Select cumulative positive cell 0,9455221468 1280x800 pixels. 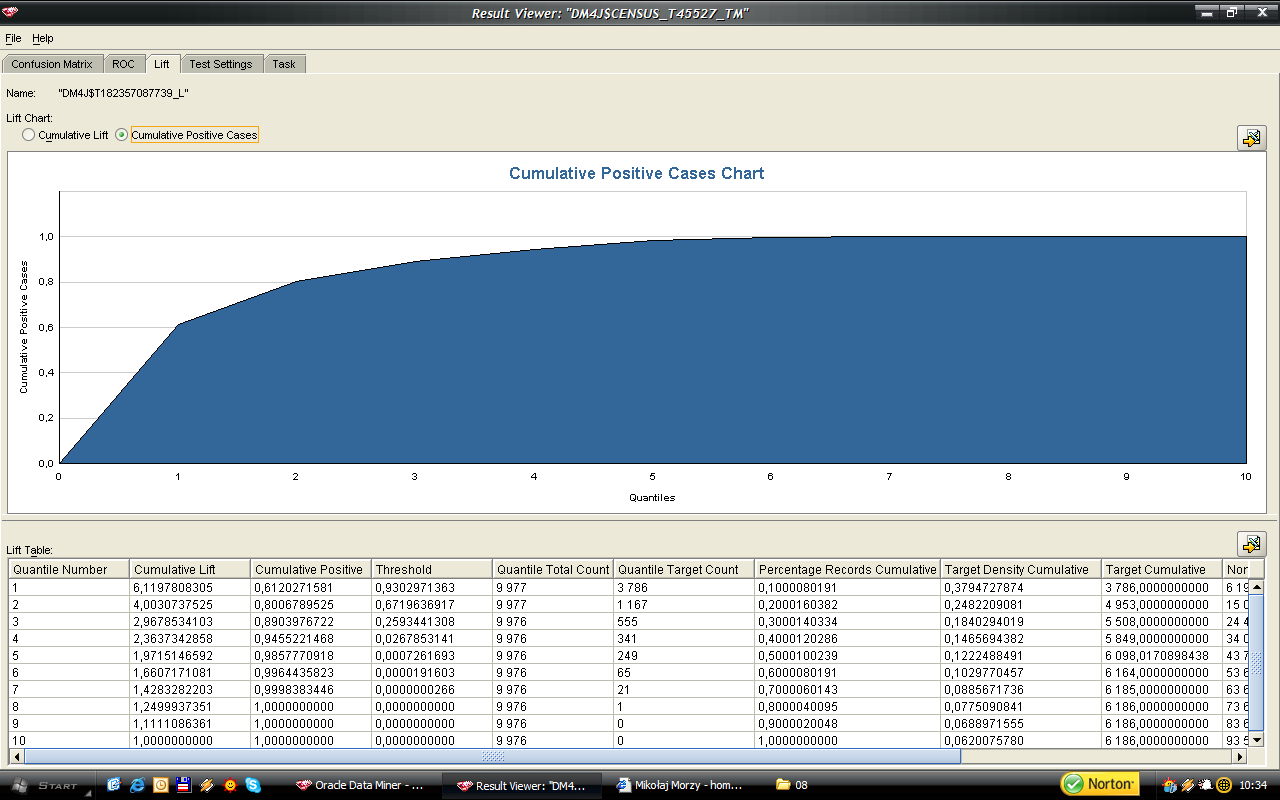311,639
